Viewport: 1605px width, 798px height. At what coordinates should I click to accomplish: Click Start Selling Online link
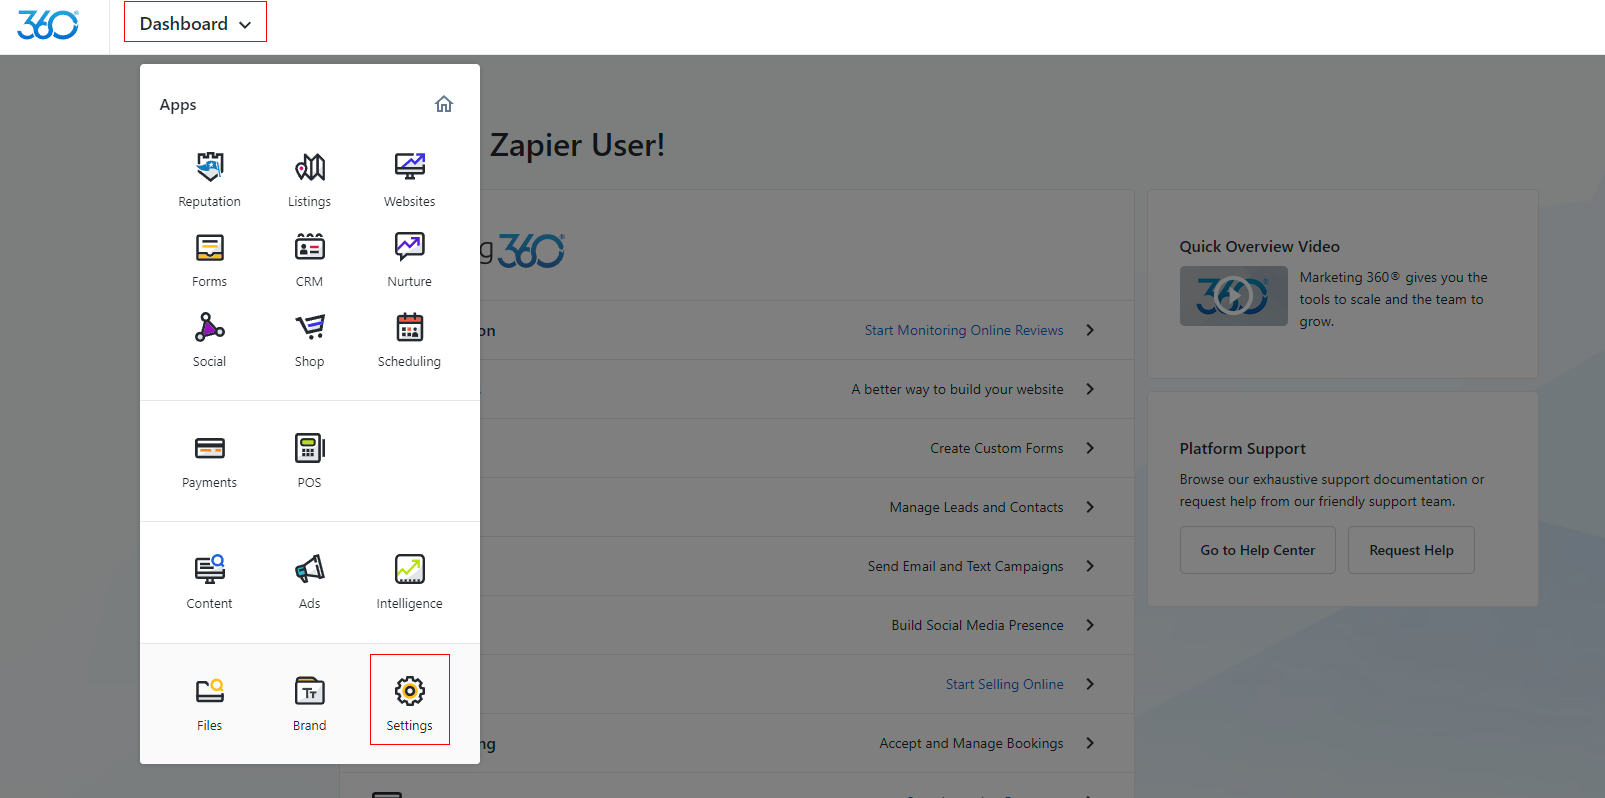(x=1004, y=684)
